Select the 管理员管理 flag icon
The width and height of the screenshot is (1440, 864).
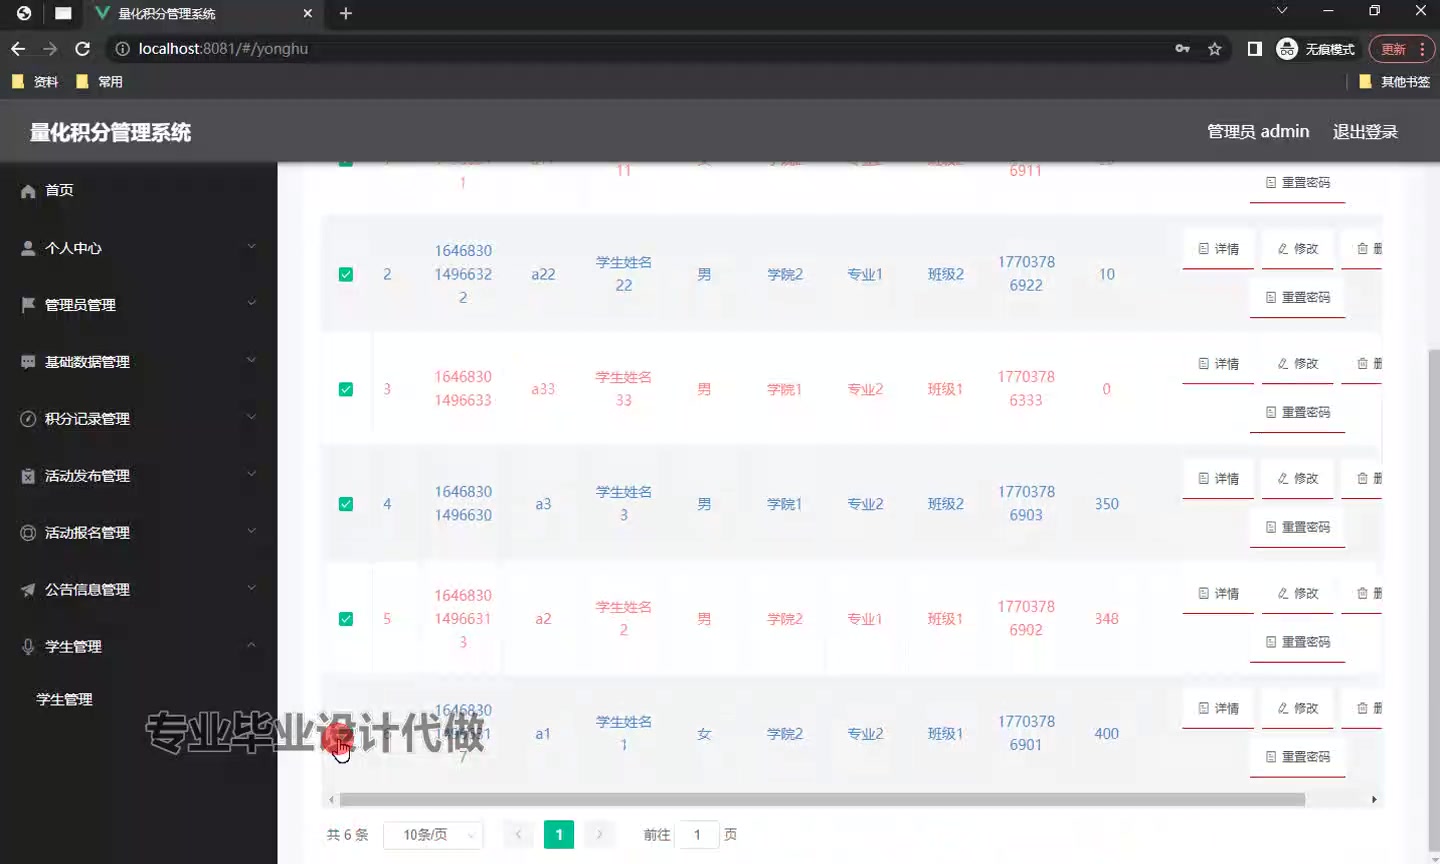pos(26,304)
